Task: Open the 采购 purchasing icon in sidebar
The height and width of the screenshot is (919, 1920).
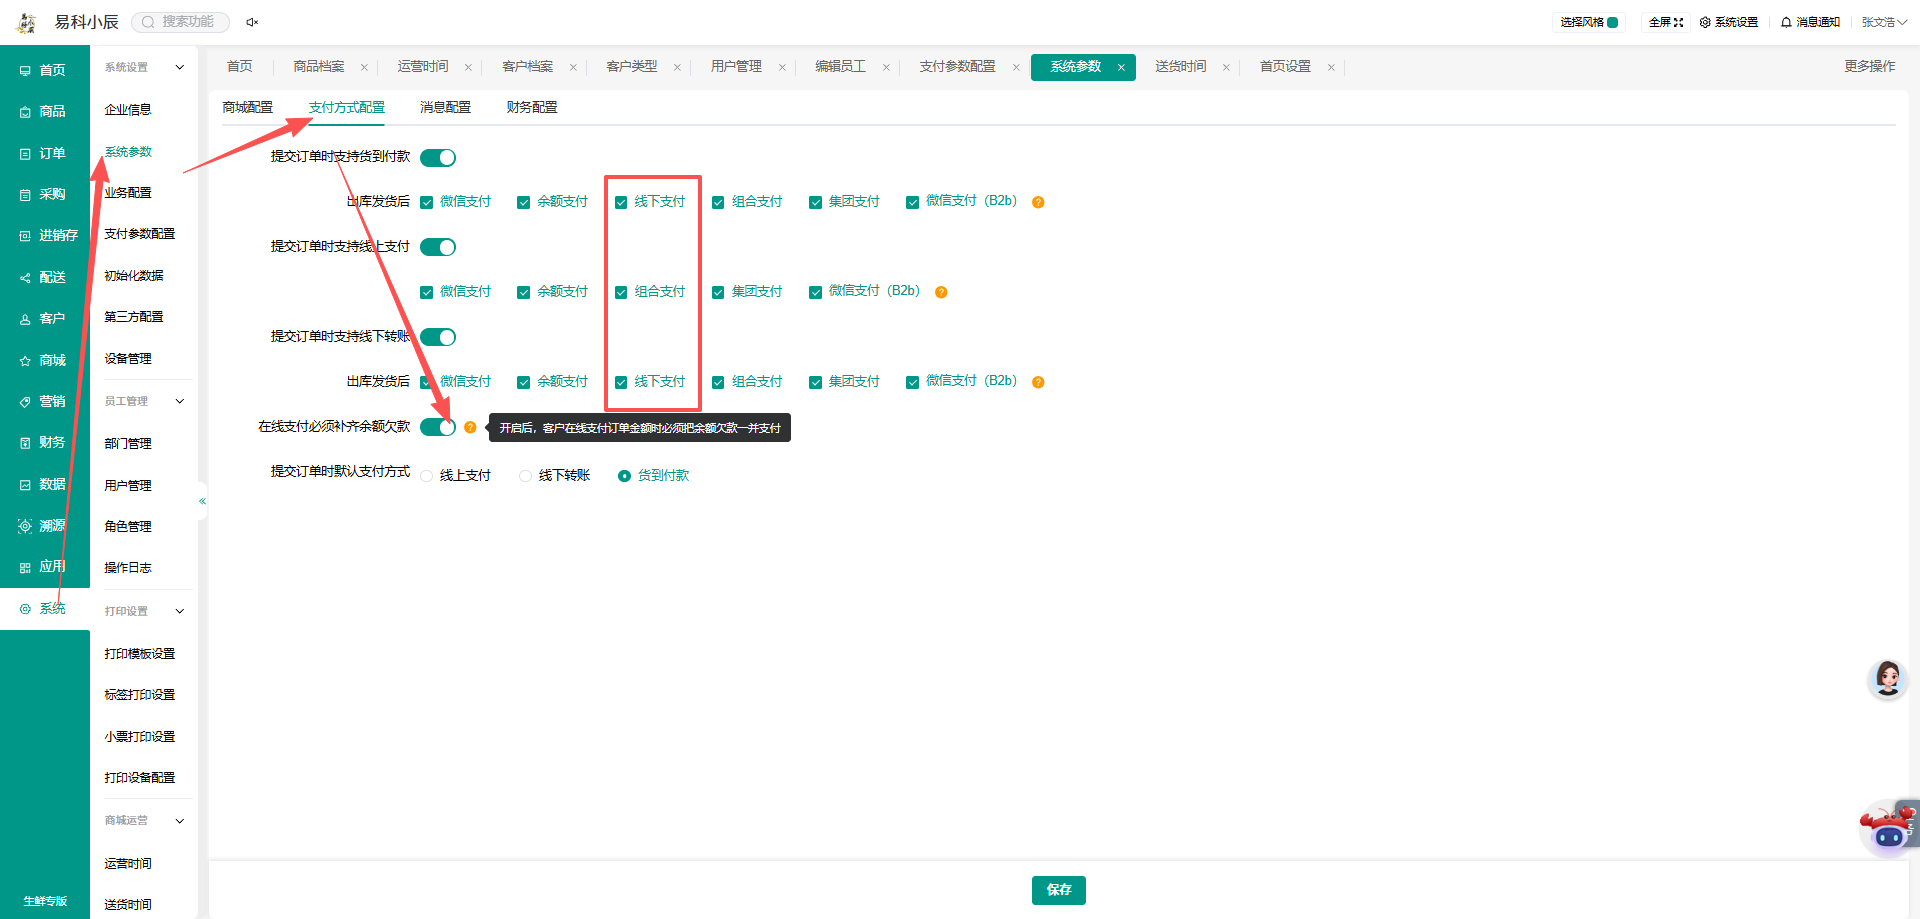Action: coord(25,195)
